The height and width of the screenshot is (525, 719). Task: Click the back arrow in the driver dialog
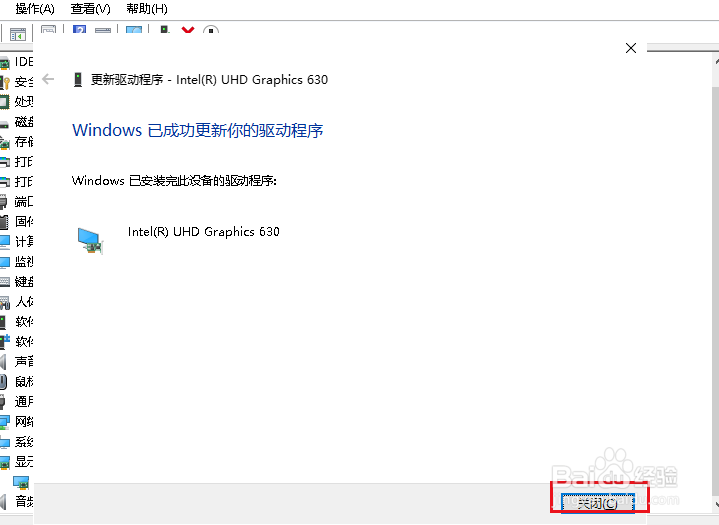click(48, 79)
